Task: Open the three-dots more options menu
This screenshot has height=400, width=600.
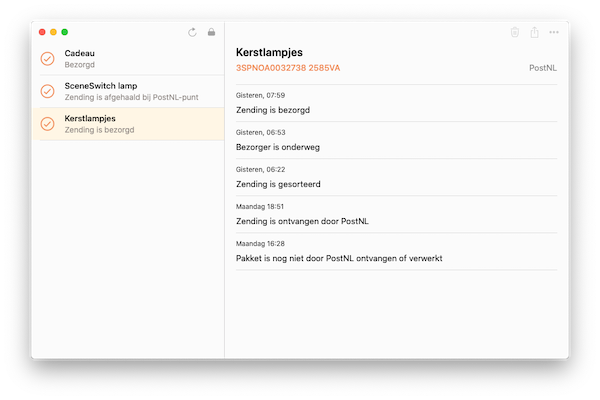Action: tap(554, 32)
